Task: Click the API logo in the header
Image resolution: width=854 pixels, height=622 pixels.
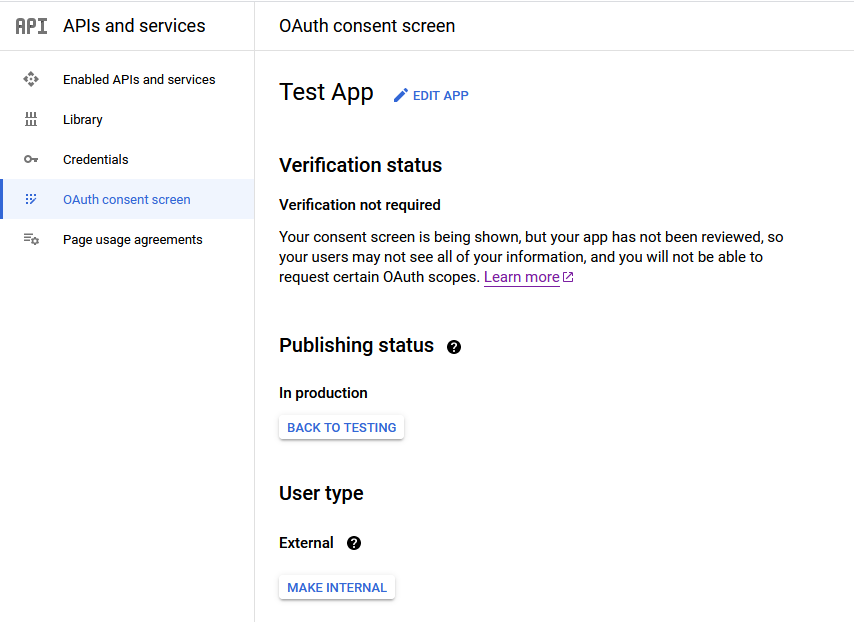Action: tap(30, 25)
